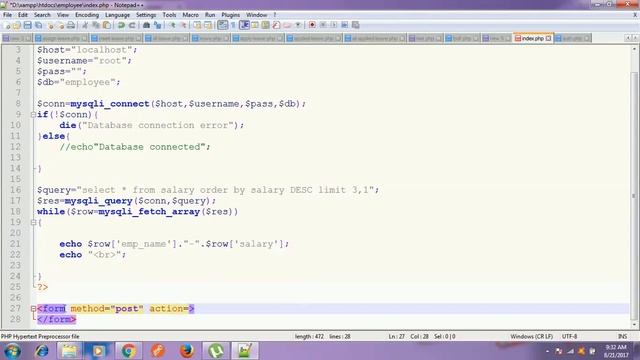Toggle synchronized vertical scrolling icon

coord(197,25)
